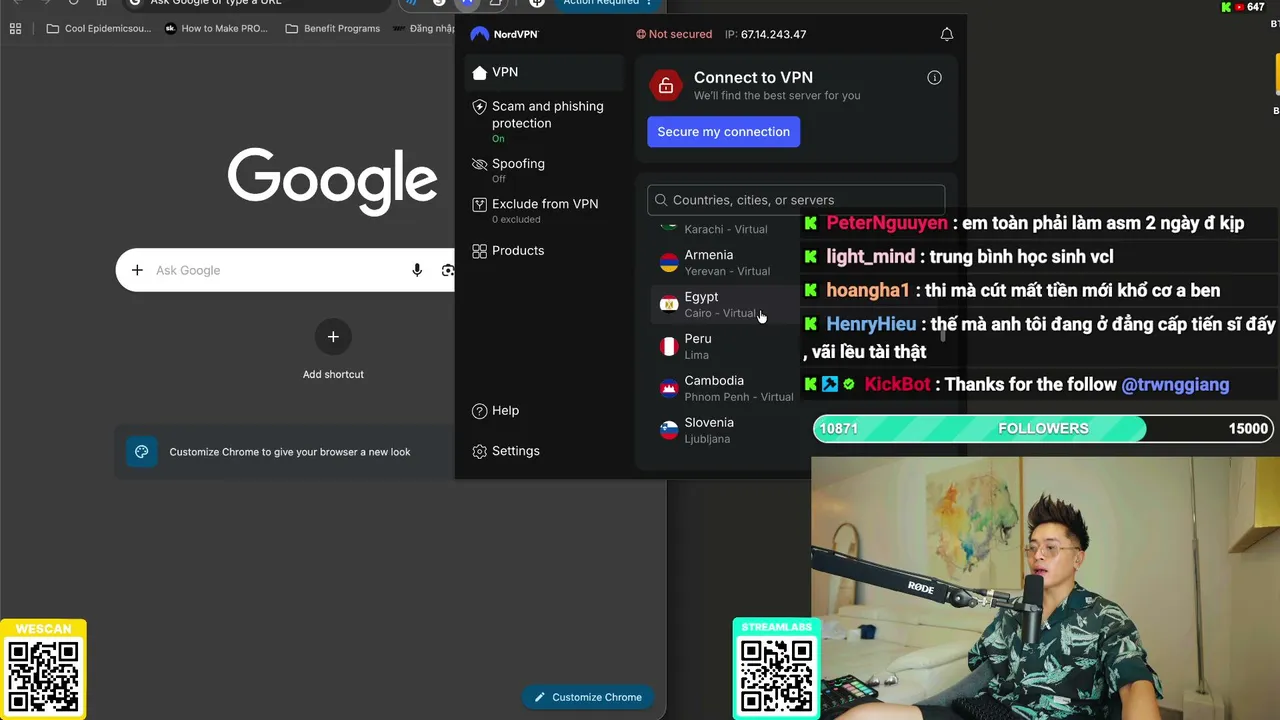Open the Đăng nhập bookmark
The image size is (1280, 720).
pyautogui.click(x=424, y=28)
